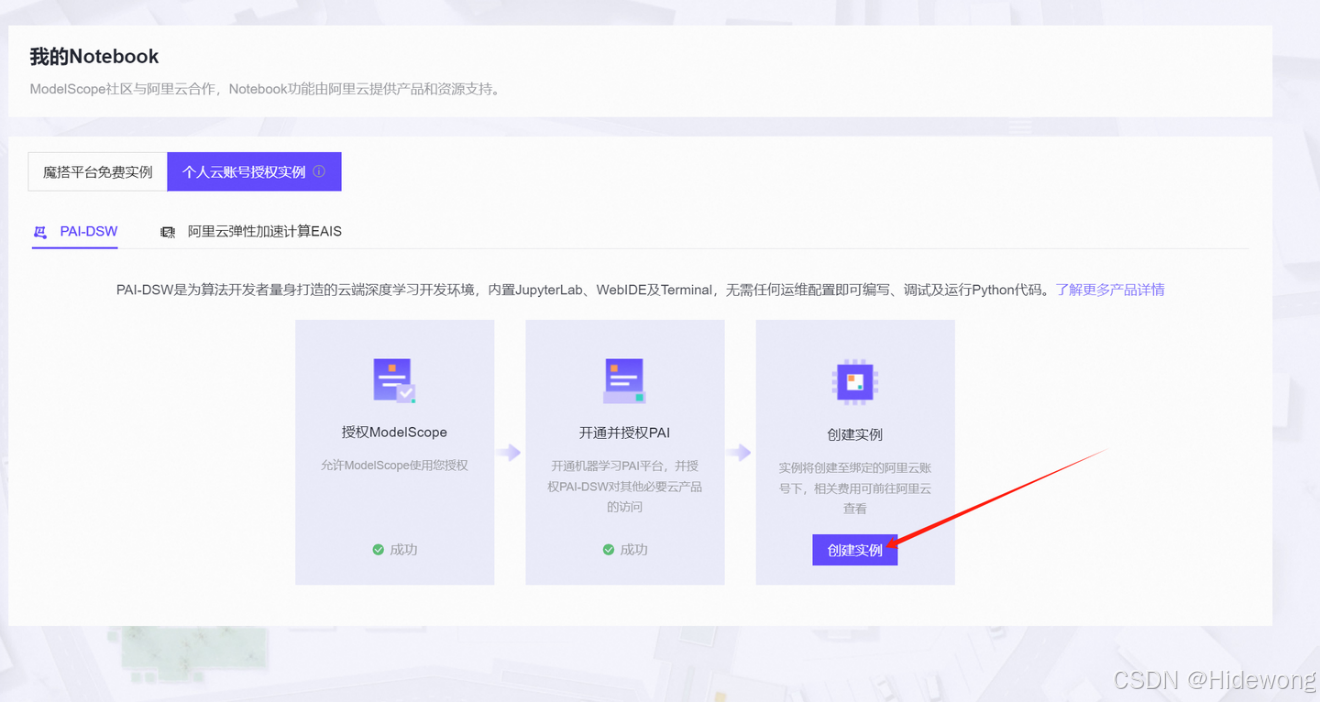
Task: Click arrow between 授权ModelScope and 开通并授权PAI
Action: click(509, 453)
